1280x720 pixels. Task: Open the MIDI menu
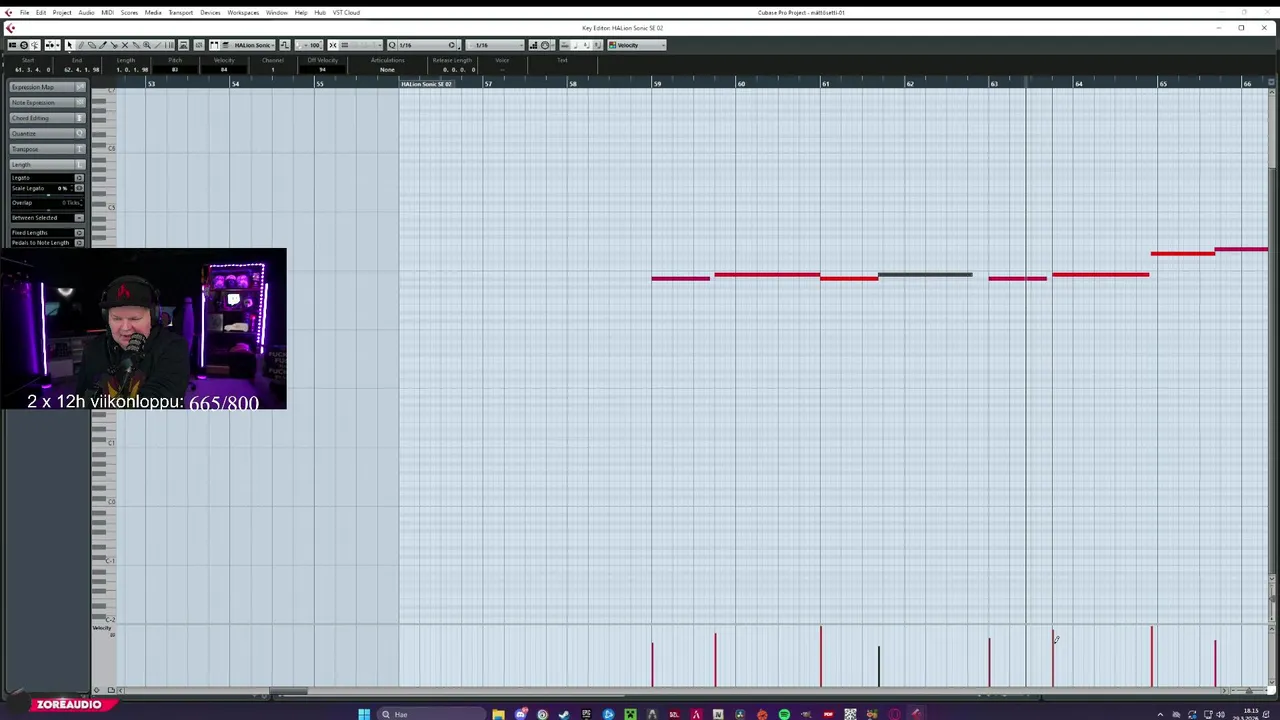coord(107,12)
